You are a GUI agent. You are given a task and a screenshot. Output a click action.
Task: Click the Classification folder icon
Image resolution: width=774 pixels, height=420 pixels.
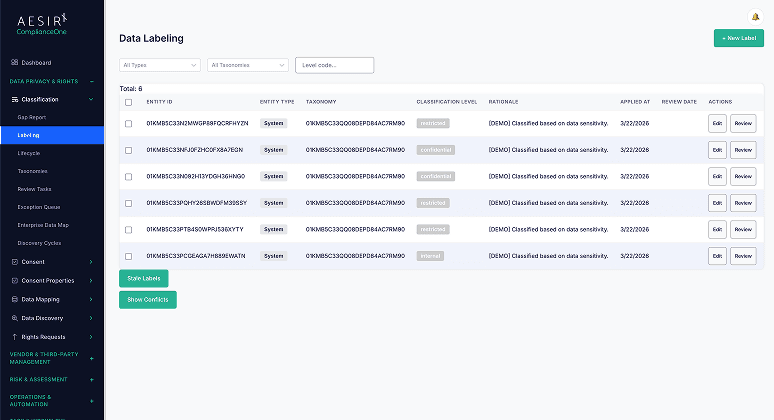point(13,99)
